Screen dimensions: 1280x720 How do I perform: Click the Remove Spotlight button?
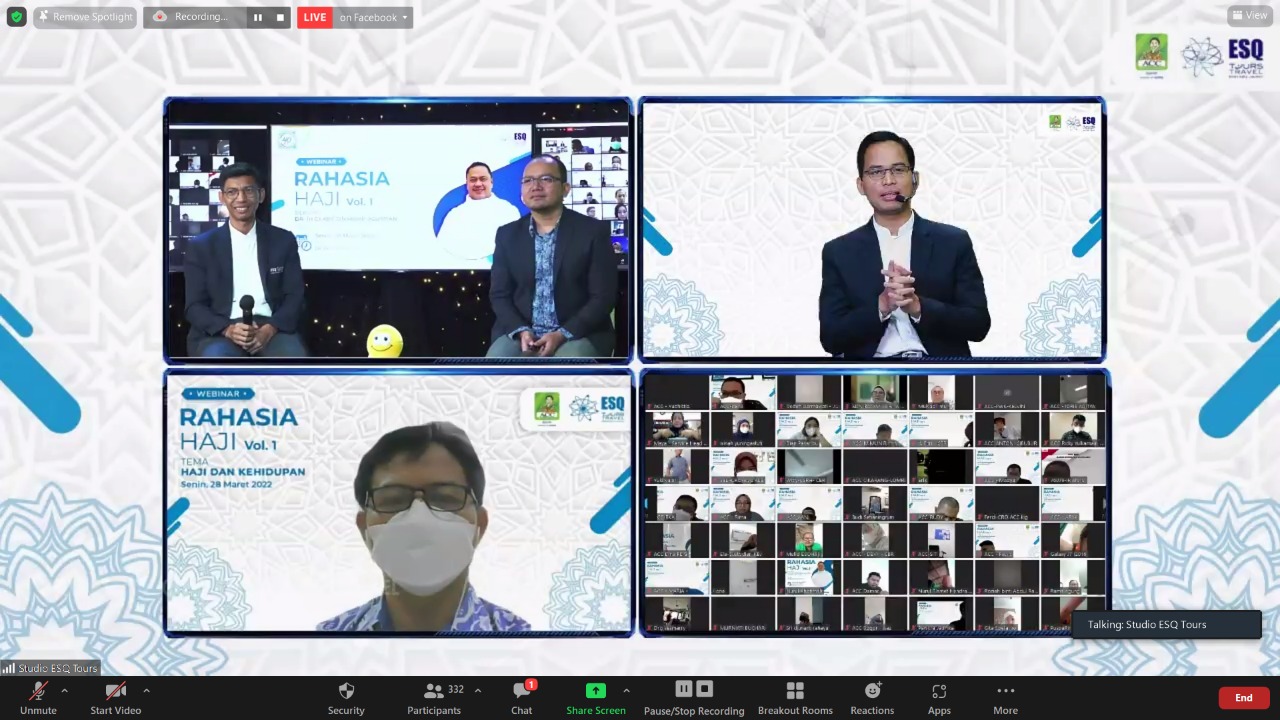click(x=85, y=17)
